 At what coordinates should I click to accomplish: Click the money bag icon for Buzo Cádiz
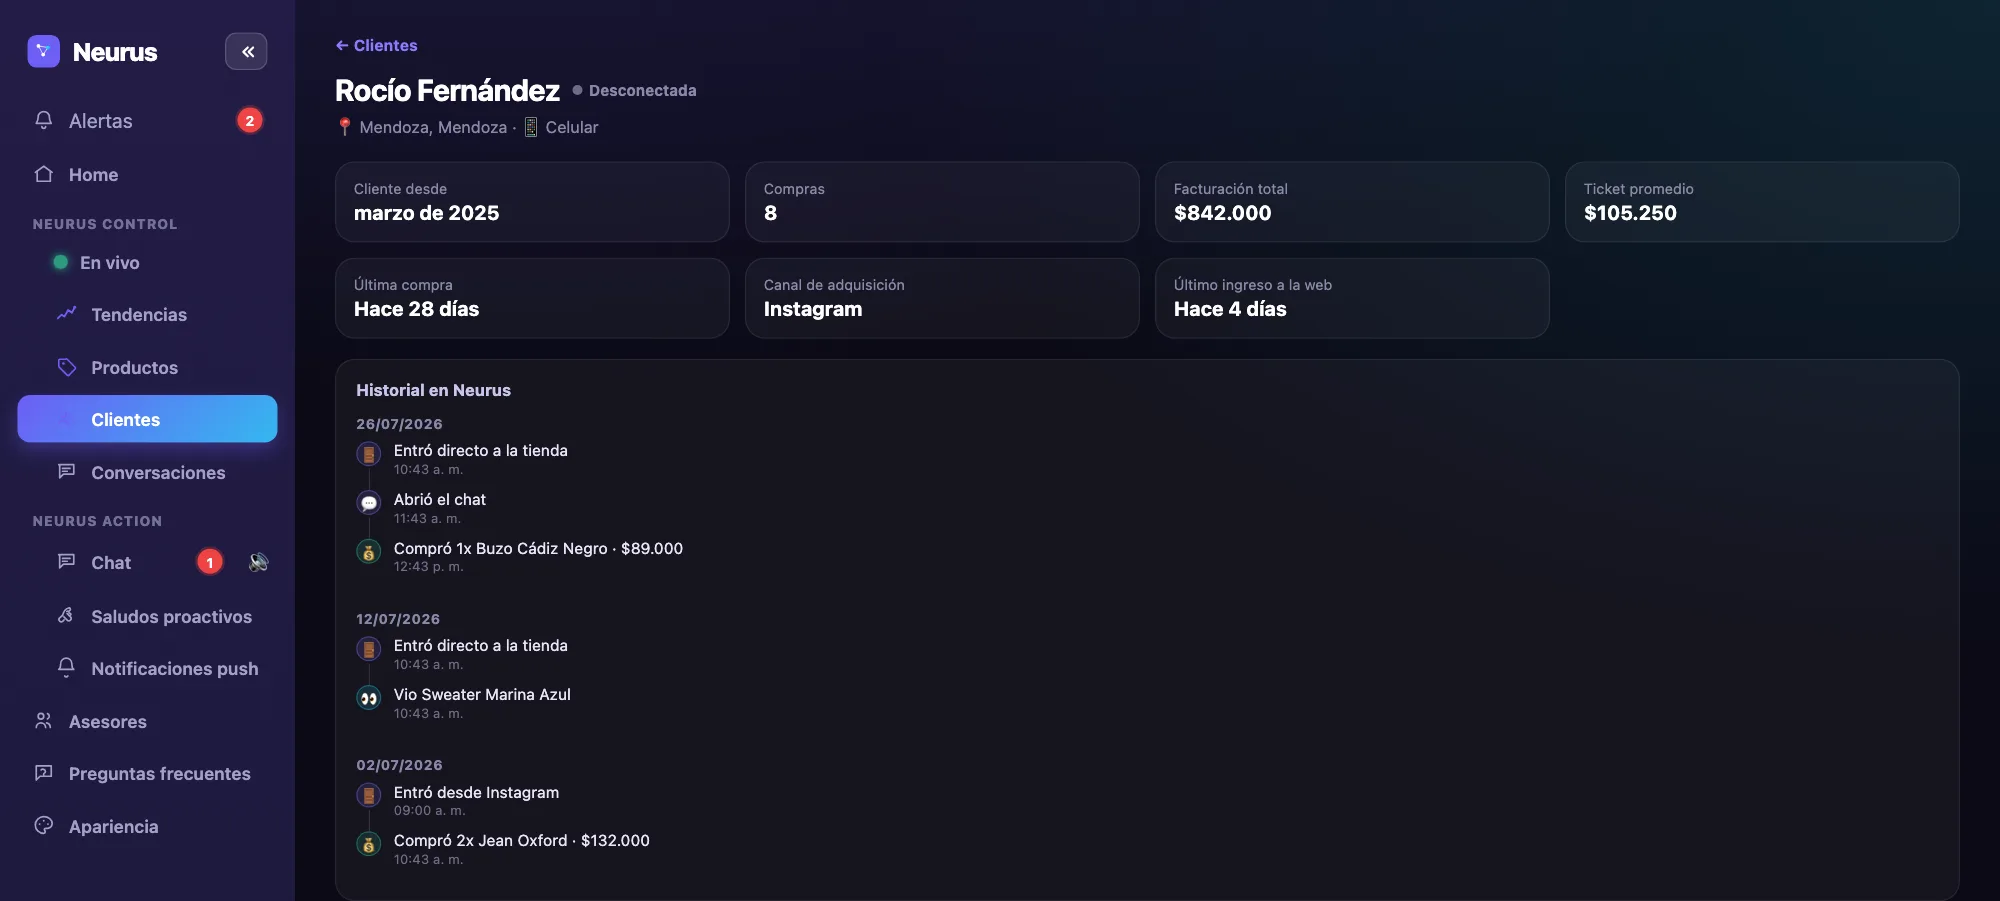369,552
